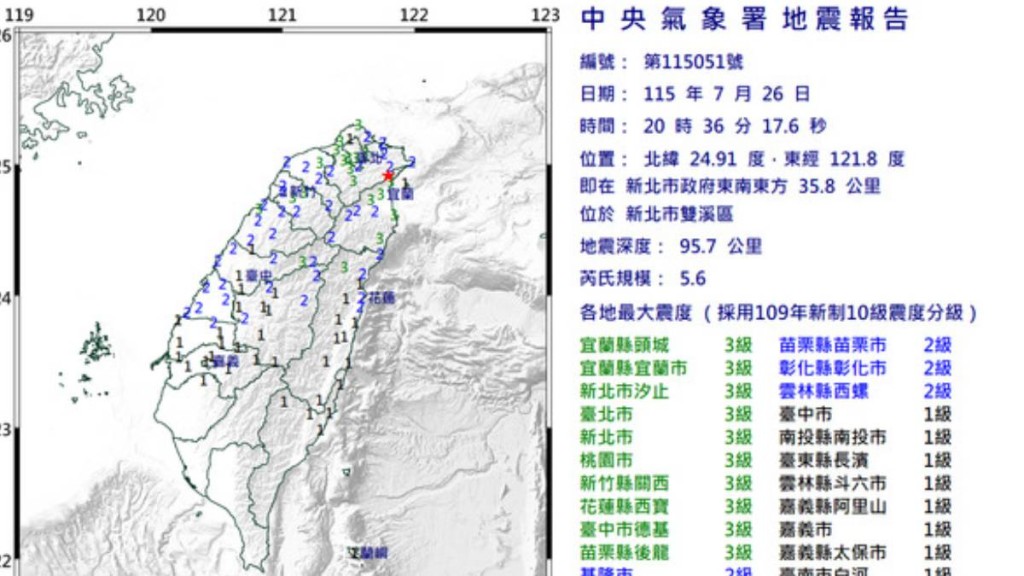Click the longitude label 121 on map axis

(282, 14)
